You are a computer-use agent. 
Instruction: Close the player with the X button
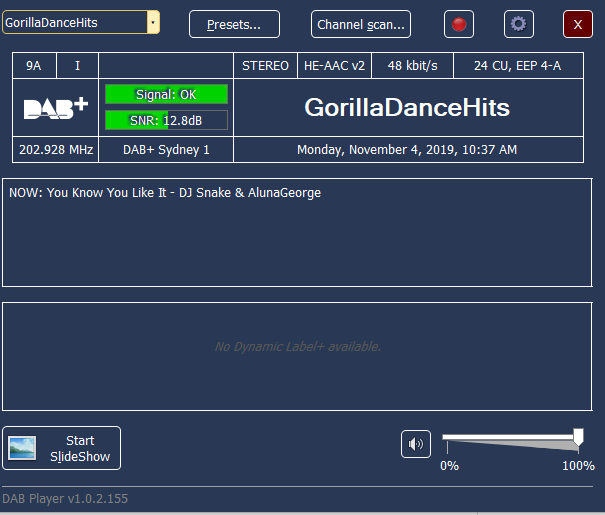tap(578, 24)
